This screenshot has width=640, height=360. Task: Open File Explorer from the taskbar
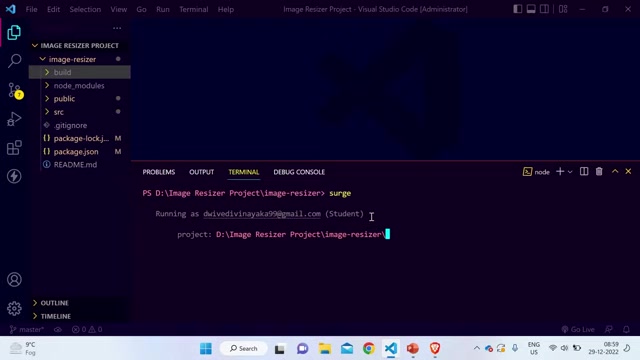325,349
